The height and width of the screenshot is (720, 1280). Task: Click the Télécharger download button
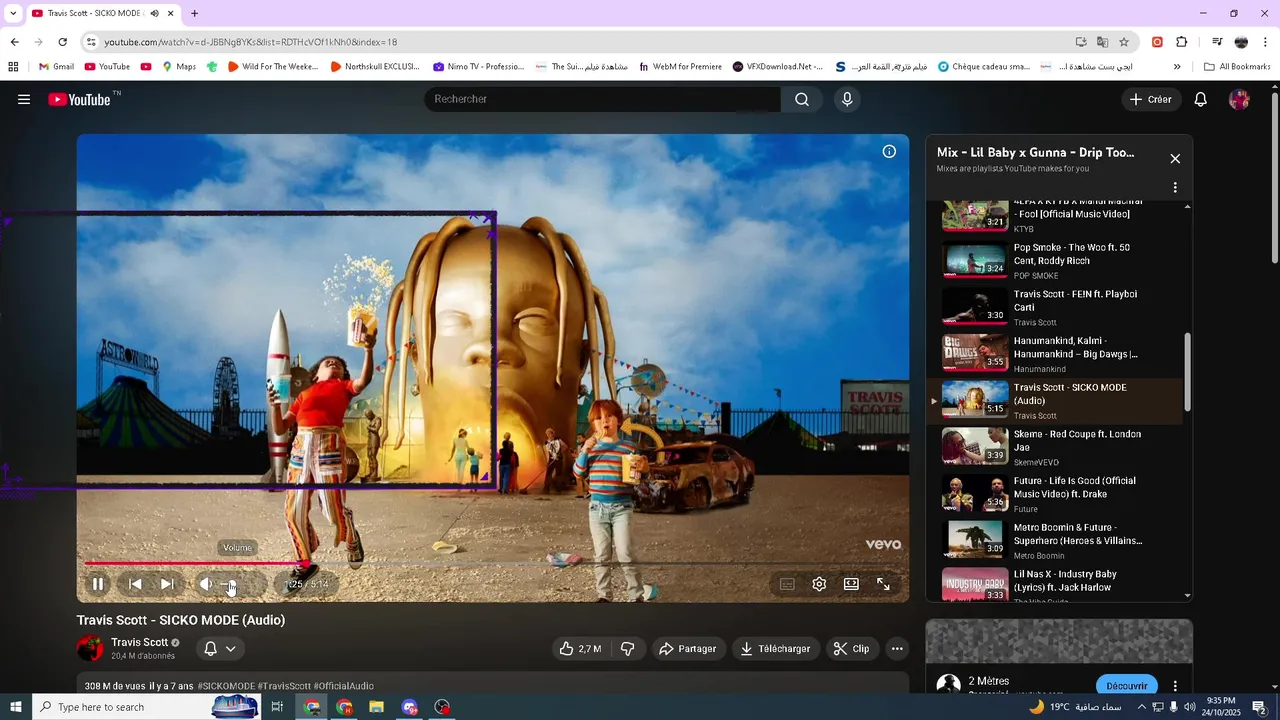775,649
